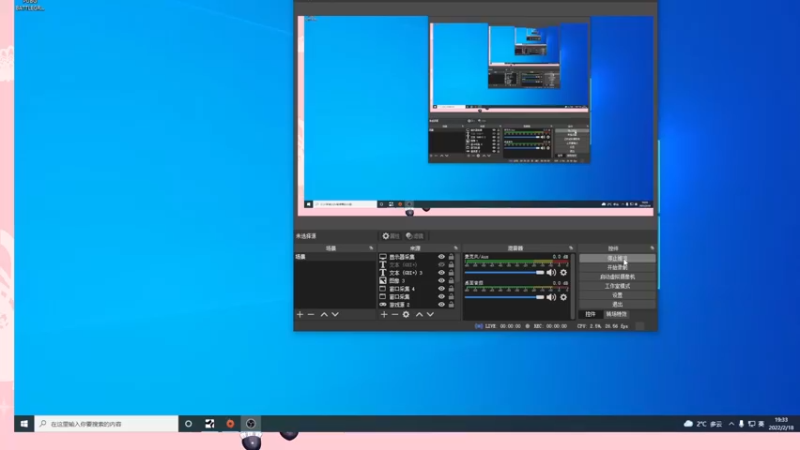Open 麦克风/Aux audio settings gear
The image size is (800, 450).
point(563,273)
